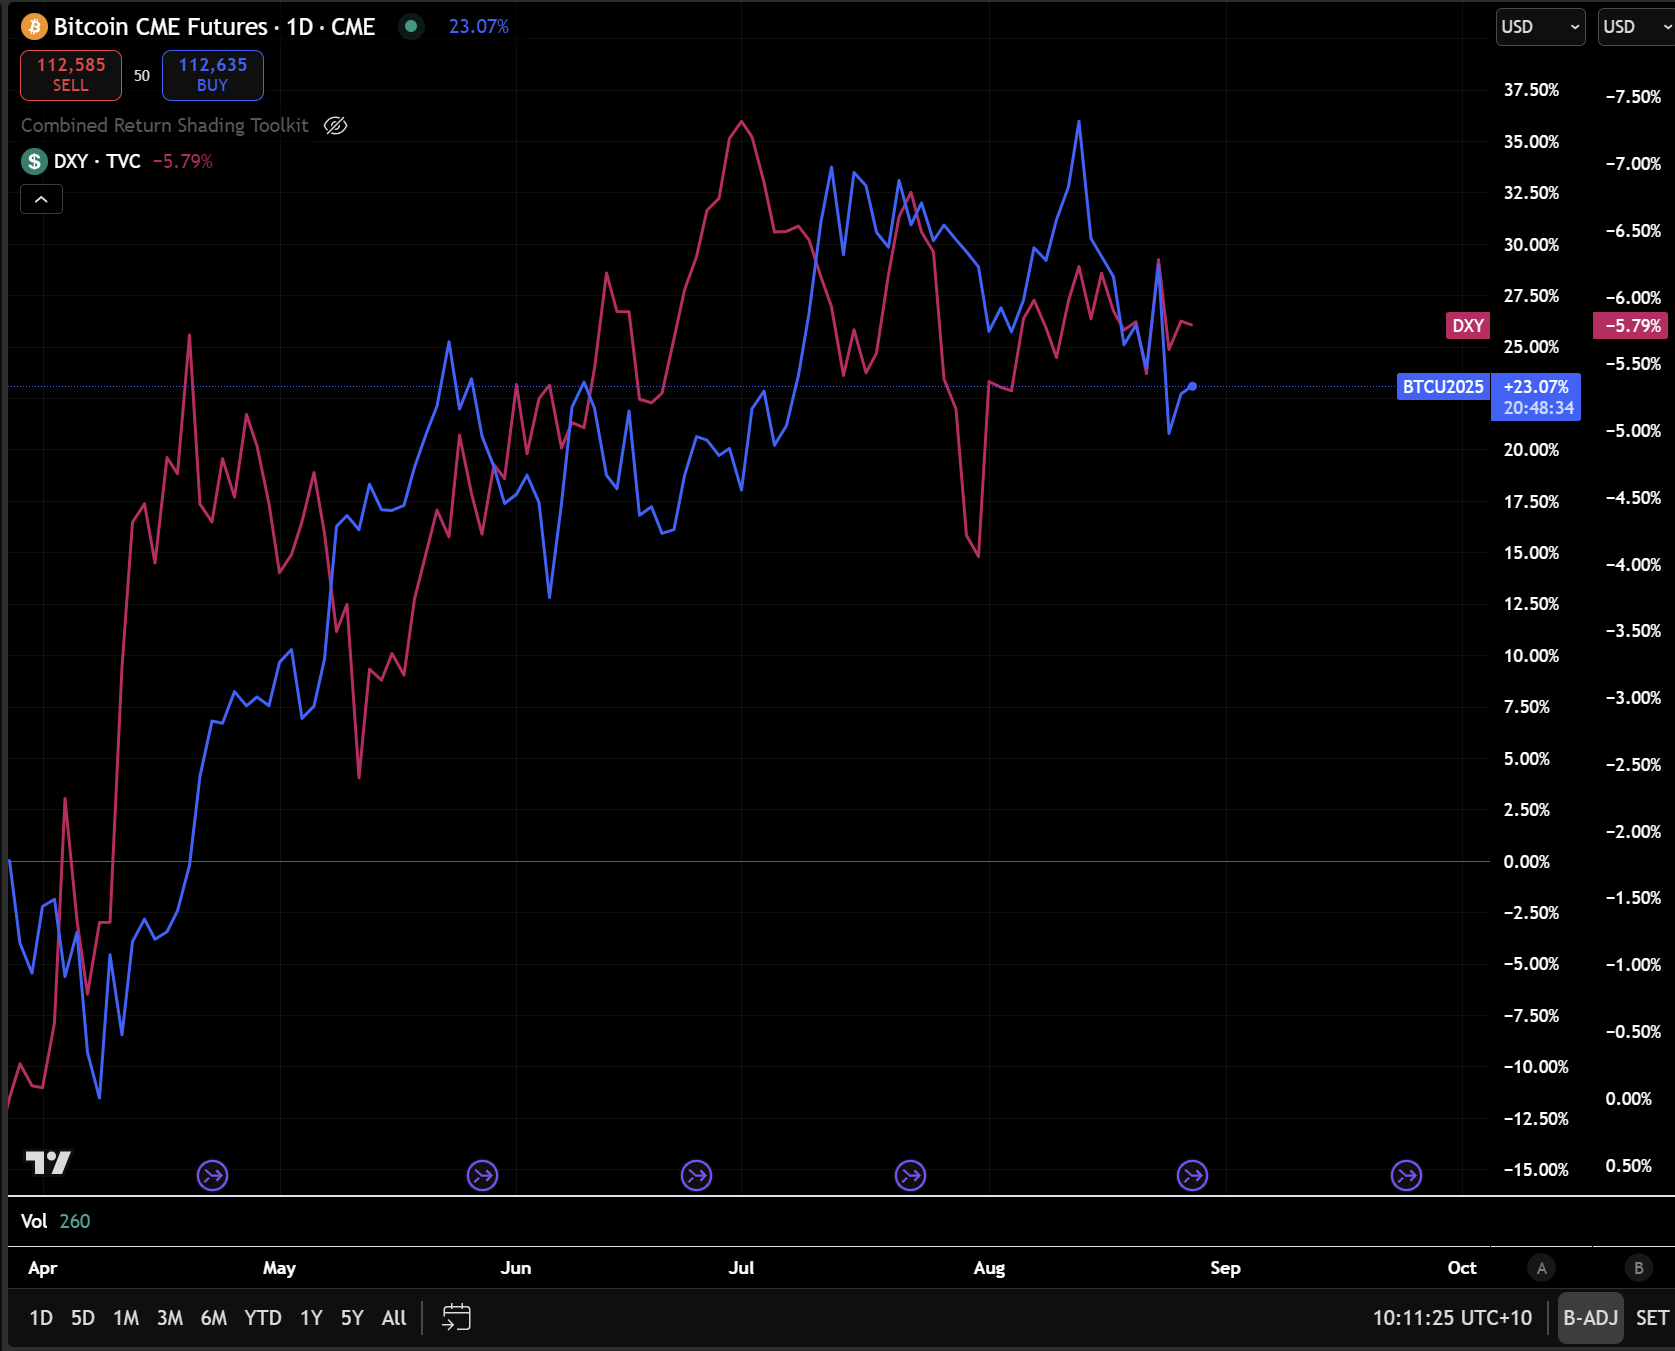Click the 112,635 BUY button
Viewport: 1675px width, 1351px height.
[x=212, y=75]
